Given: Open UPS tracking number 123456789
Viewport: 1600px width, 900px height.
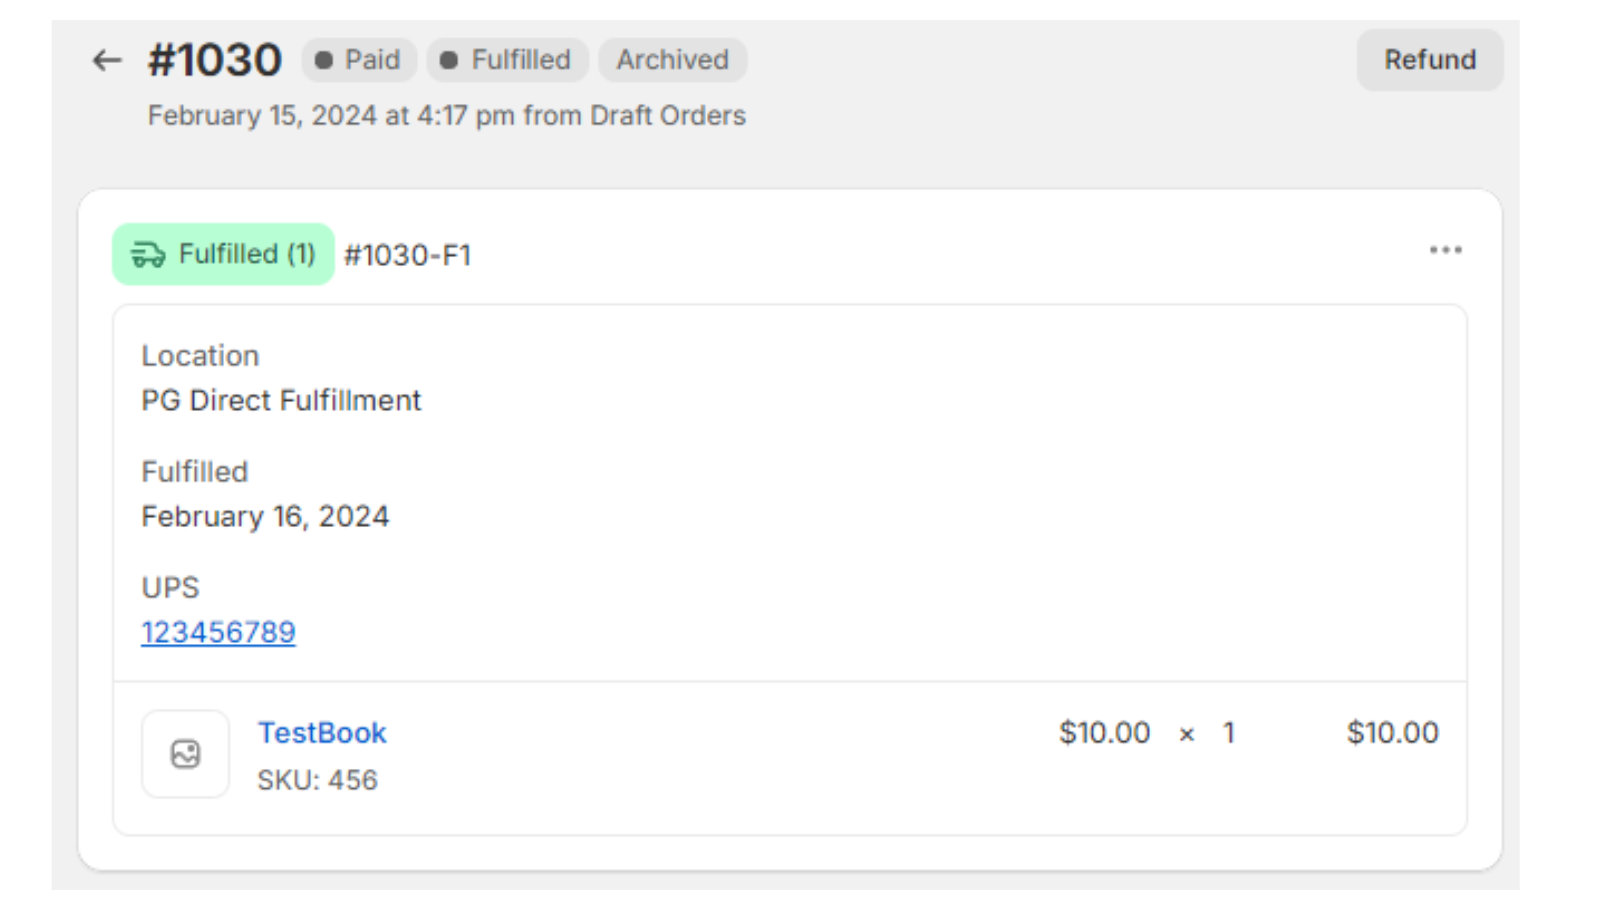Looking at the screenshot, I should (218, 632).
